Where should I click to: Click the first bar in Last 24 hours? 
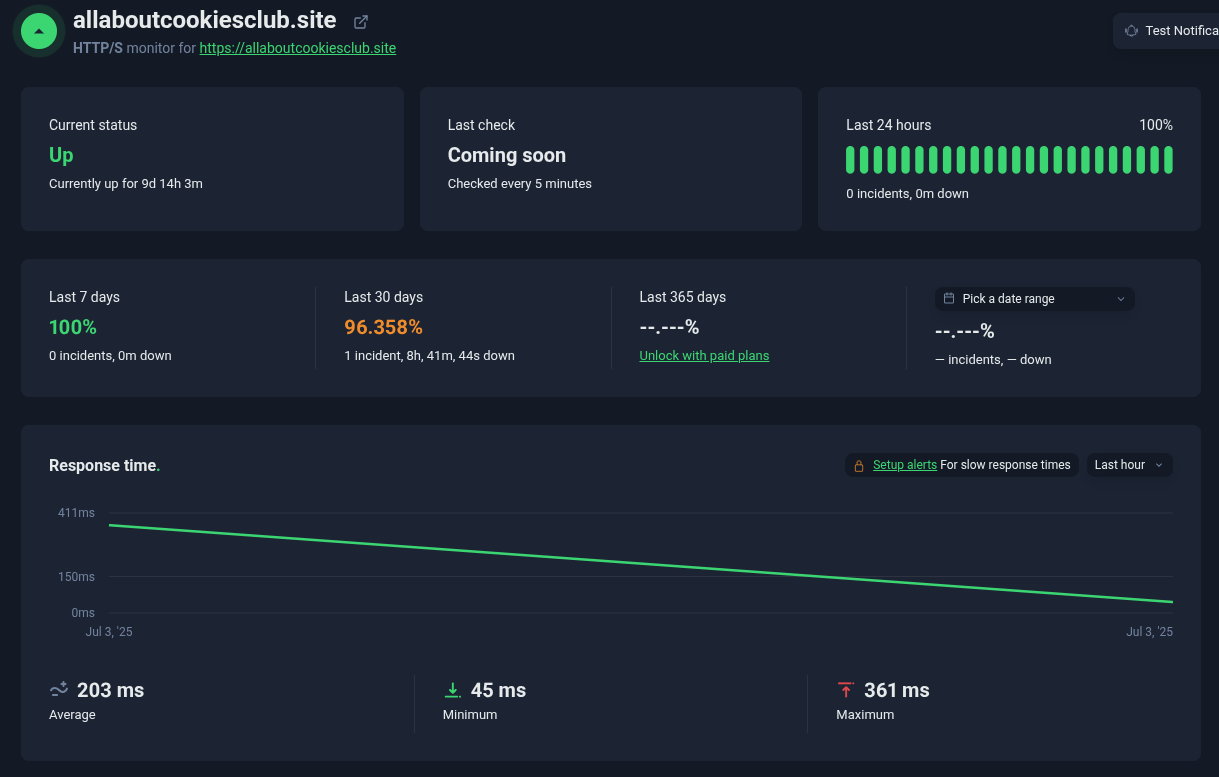click(x=851, y=160)
